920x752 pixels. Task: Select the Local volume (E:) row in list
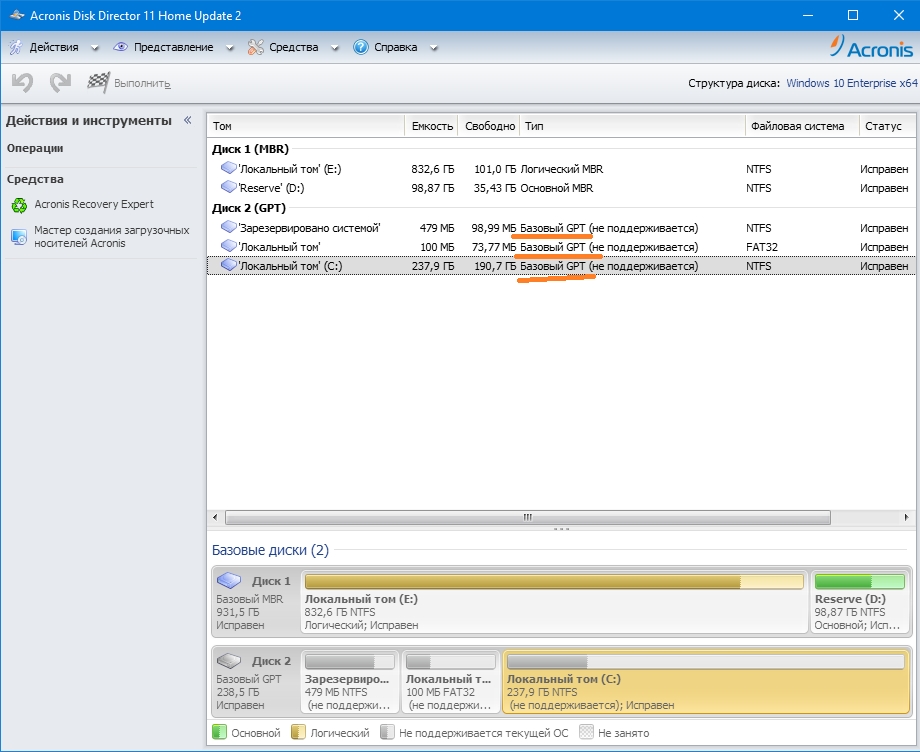pos(289,169)
